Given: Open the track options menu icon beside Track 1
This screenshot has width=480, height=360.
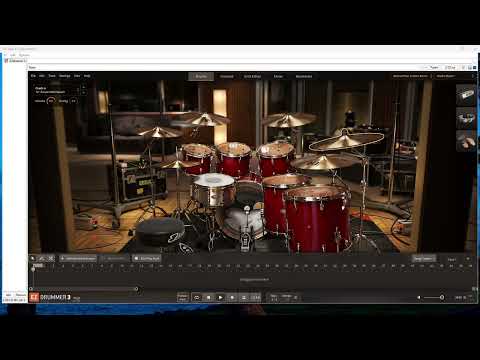Looking at the screenshot, I should coord(468,259).
